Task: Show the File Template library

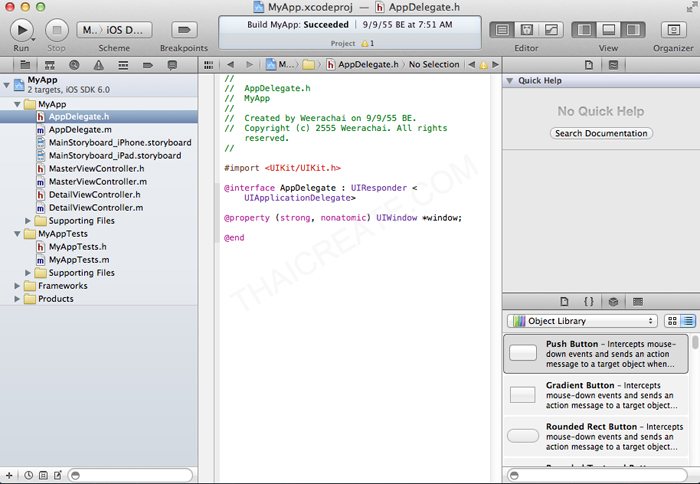Action: [564, 302]
